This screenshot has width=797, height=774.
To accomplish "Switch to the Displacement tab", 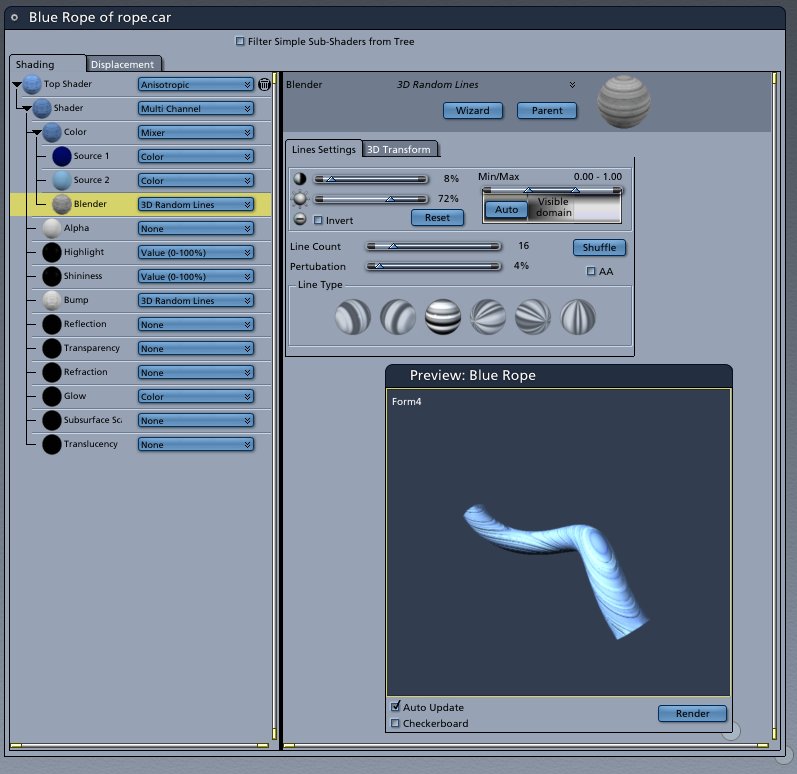I will point(122,64).
